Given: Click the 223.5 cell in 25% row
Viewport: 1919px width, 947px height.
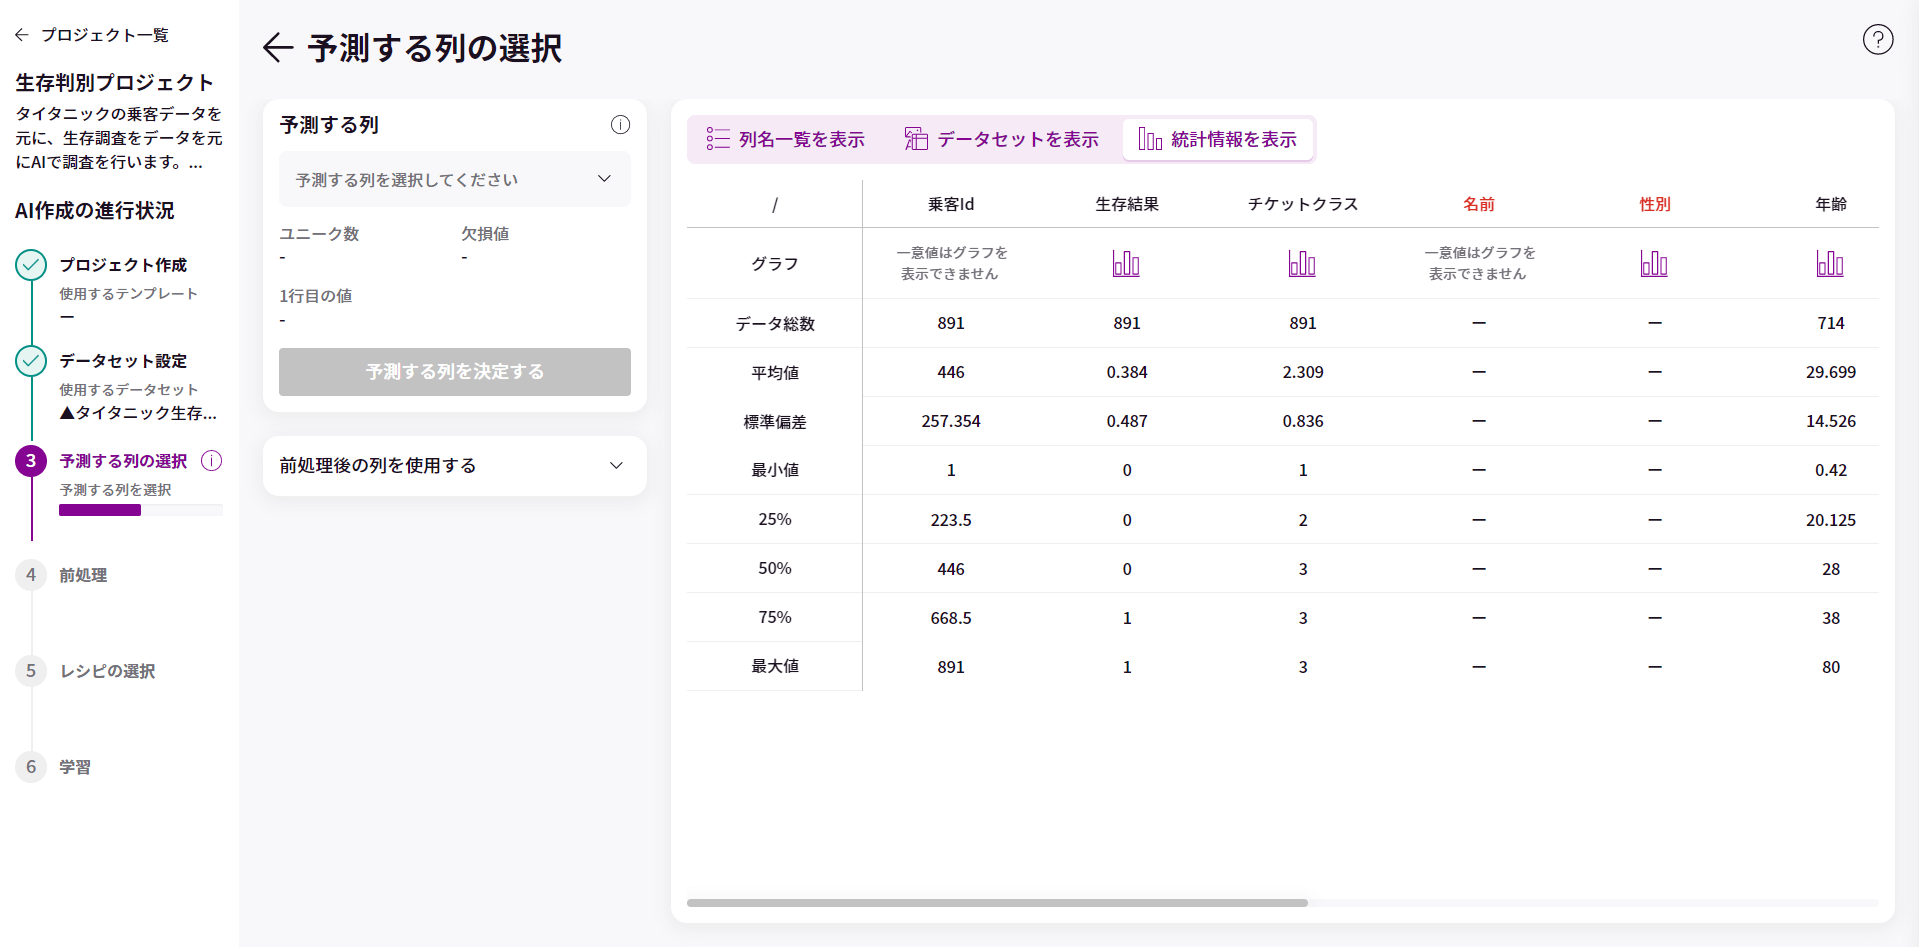Looking at the screenshot, I should [x=951, y=520].
